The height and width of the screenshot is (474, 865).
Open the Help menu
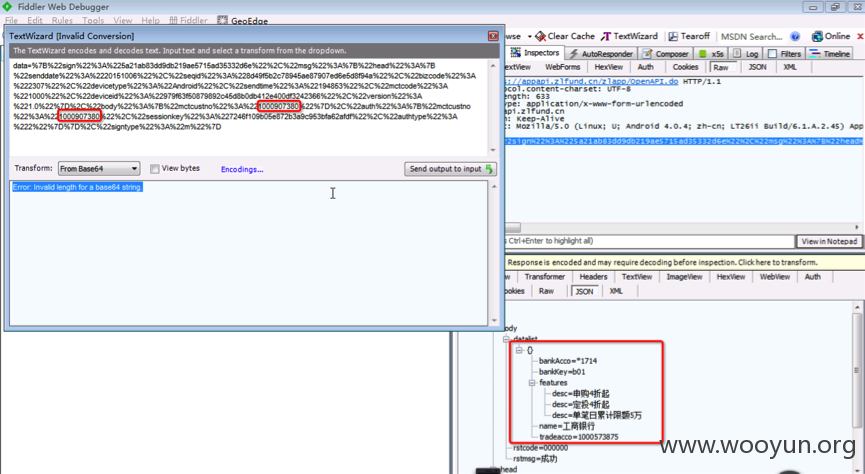point(150,20)
